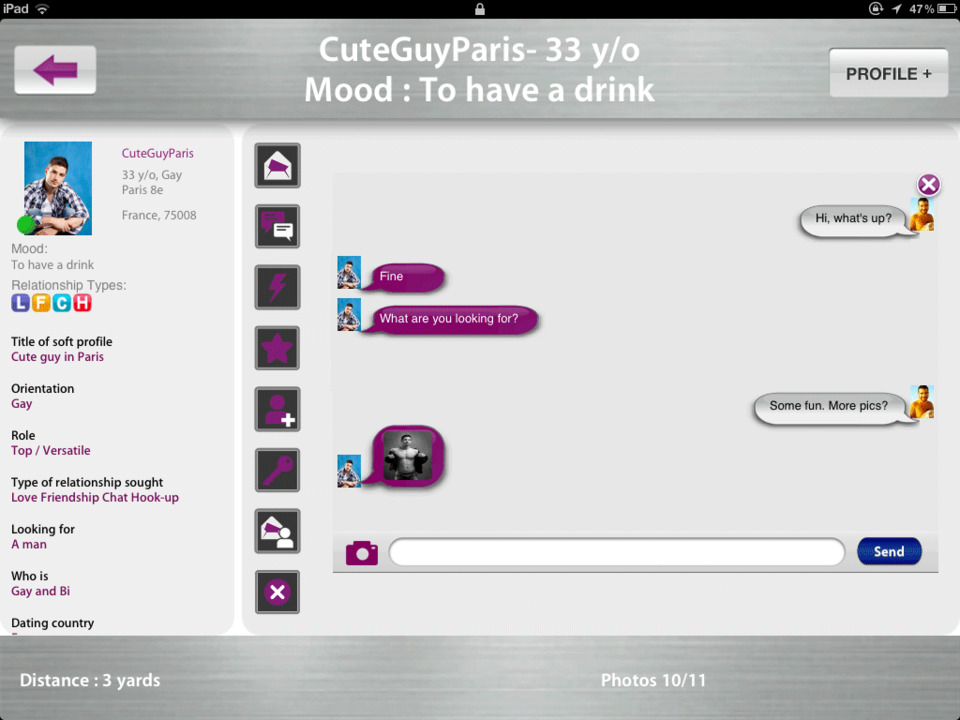Select the red H relationship badge
Viewport: 960px width, 720px height.
tap(82, 303)
